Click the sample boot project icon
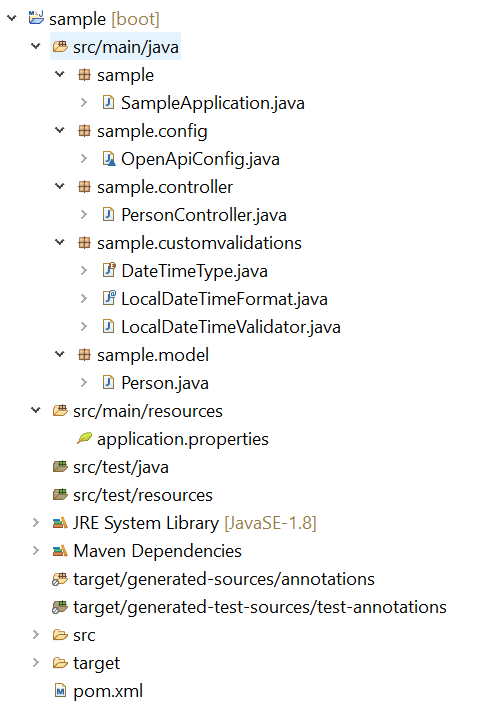This screenshot has height=715, width=493. (x=36, y=18)
